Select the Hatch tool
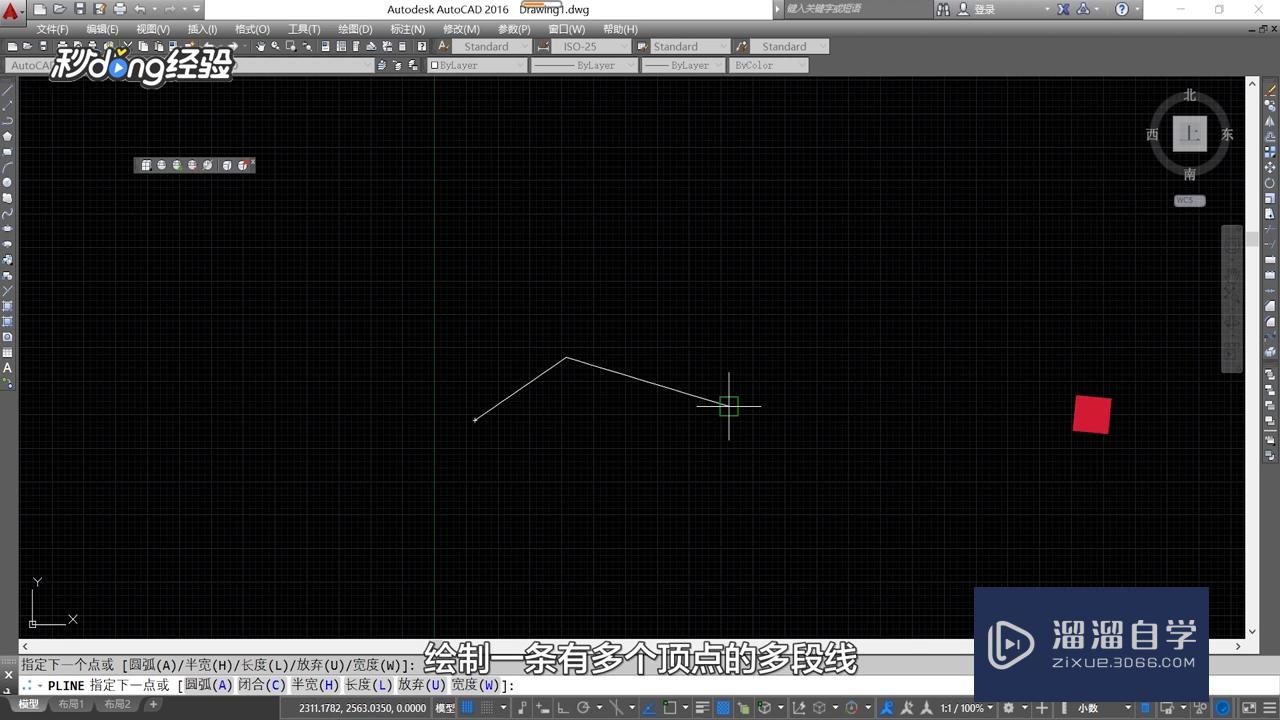 pos(8,306)
